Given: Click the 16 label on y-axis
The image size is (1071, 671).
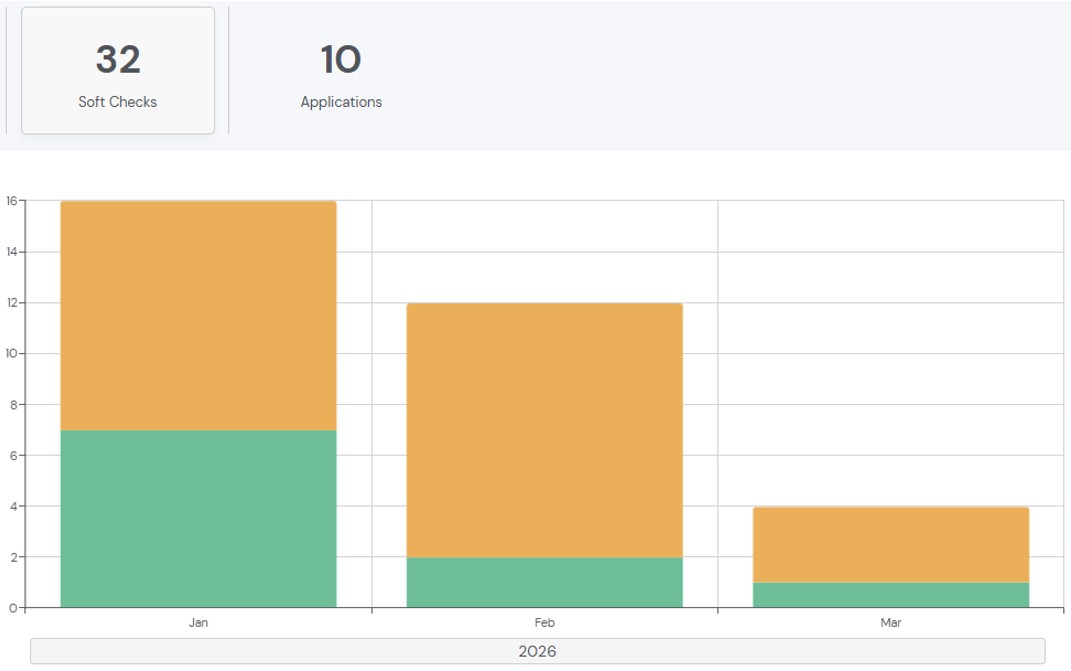Looking at the screenshot, I should pos(11,201).
